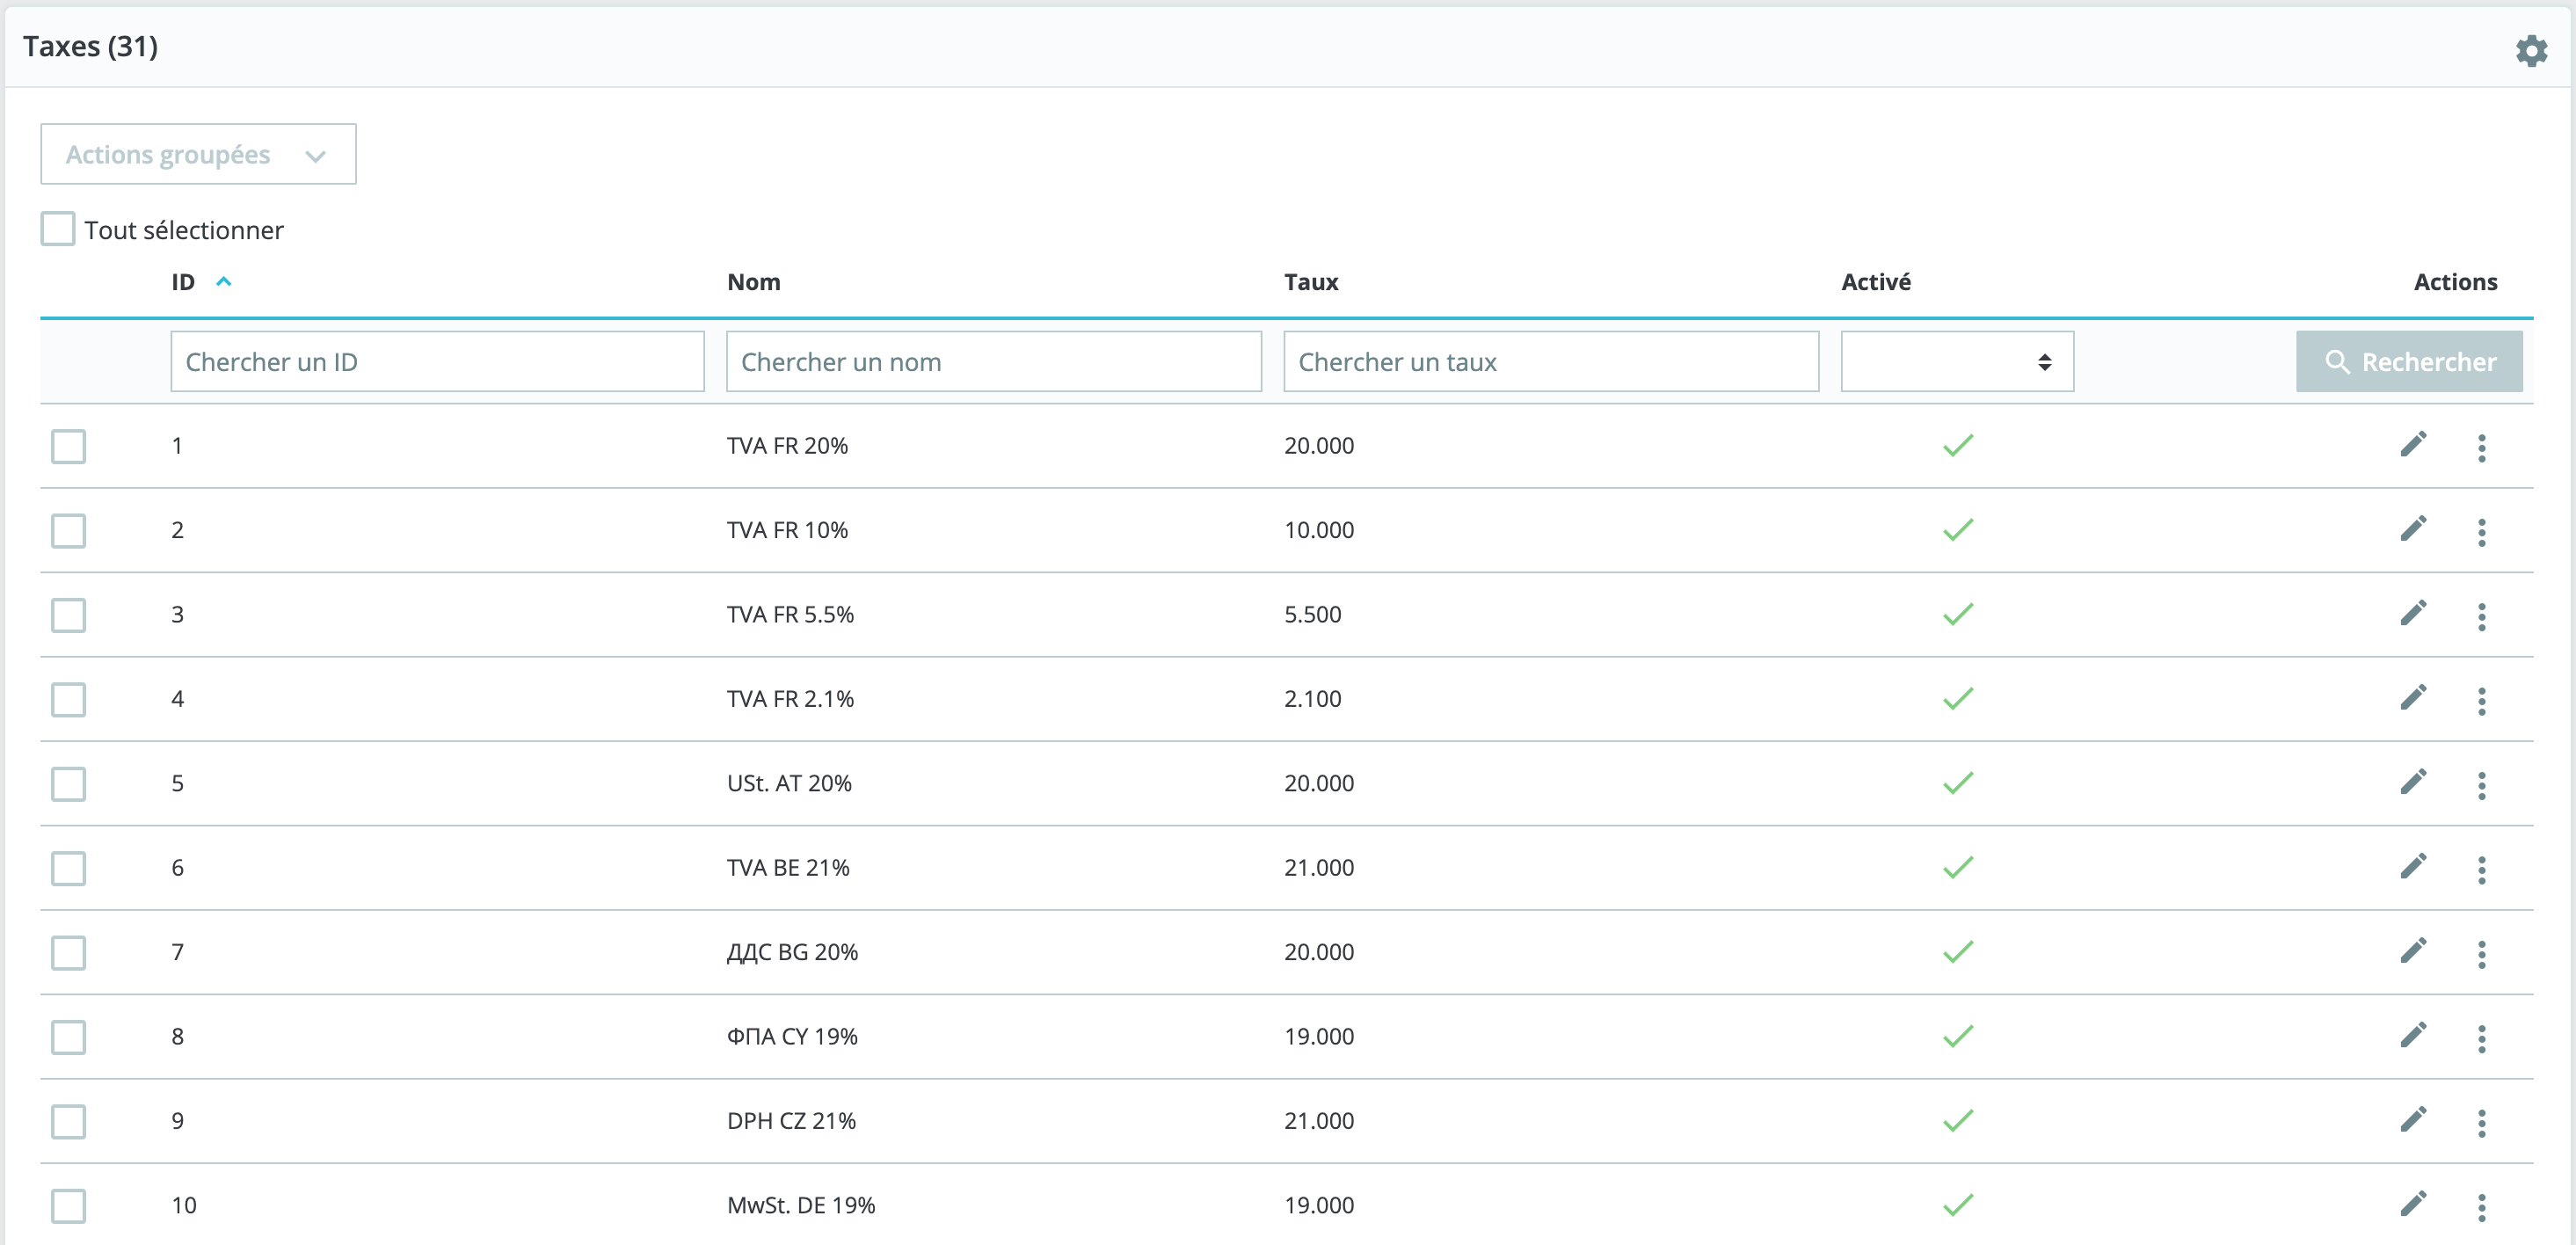Viewport: 2576px width, 1245px height.
Task: Open the Activé filter select box
Action: tap(1957, 361)
